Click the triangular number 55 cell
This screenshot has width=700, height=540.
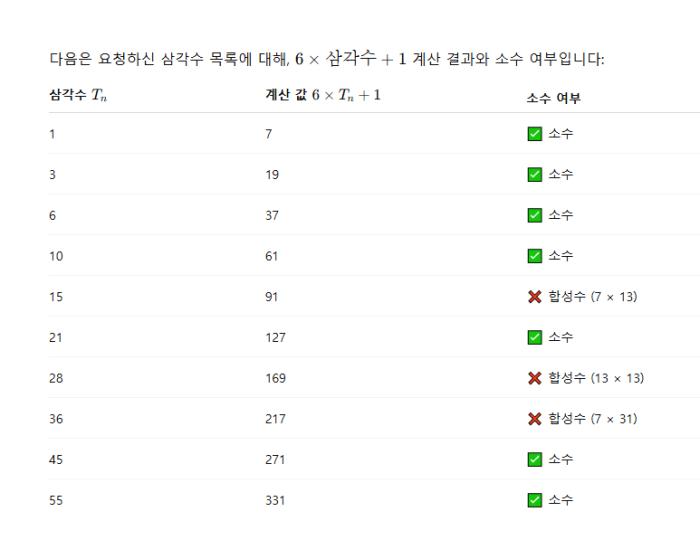click(56, 500)
